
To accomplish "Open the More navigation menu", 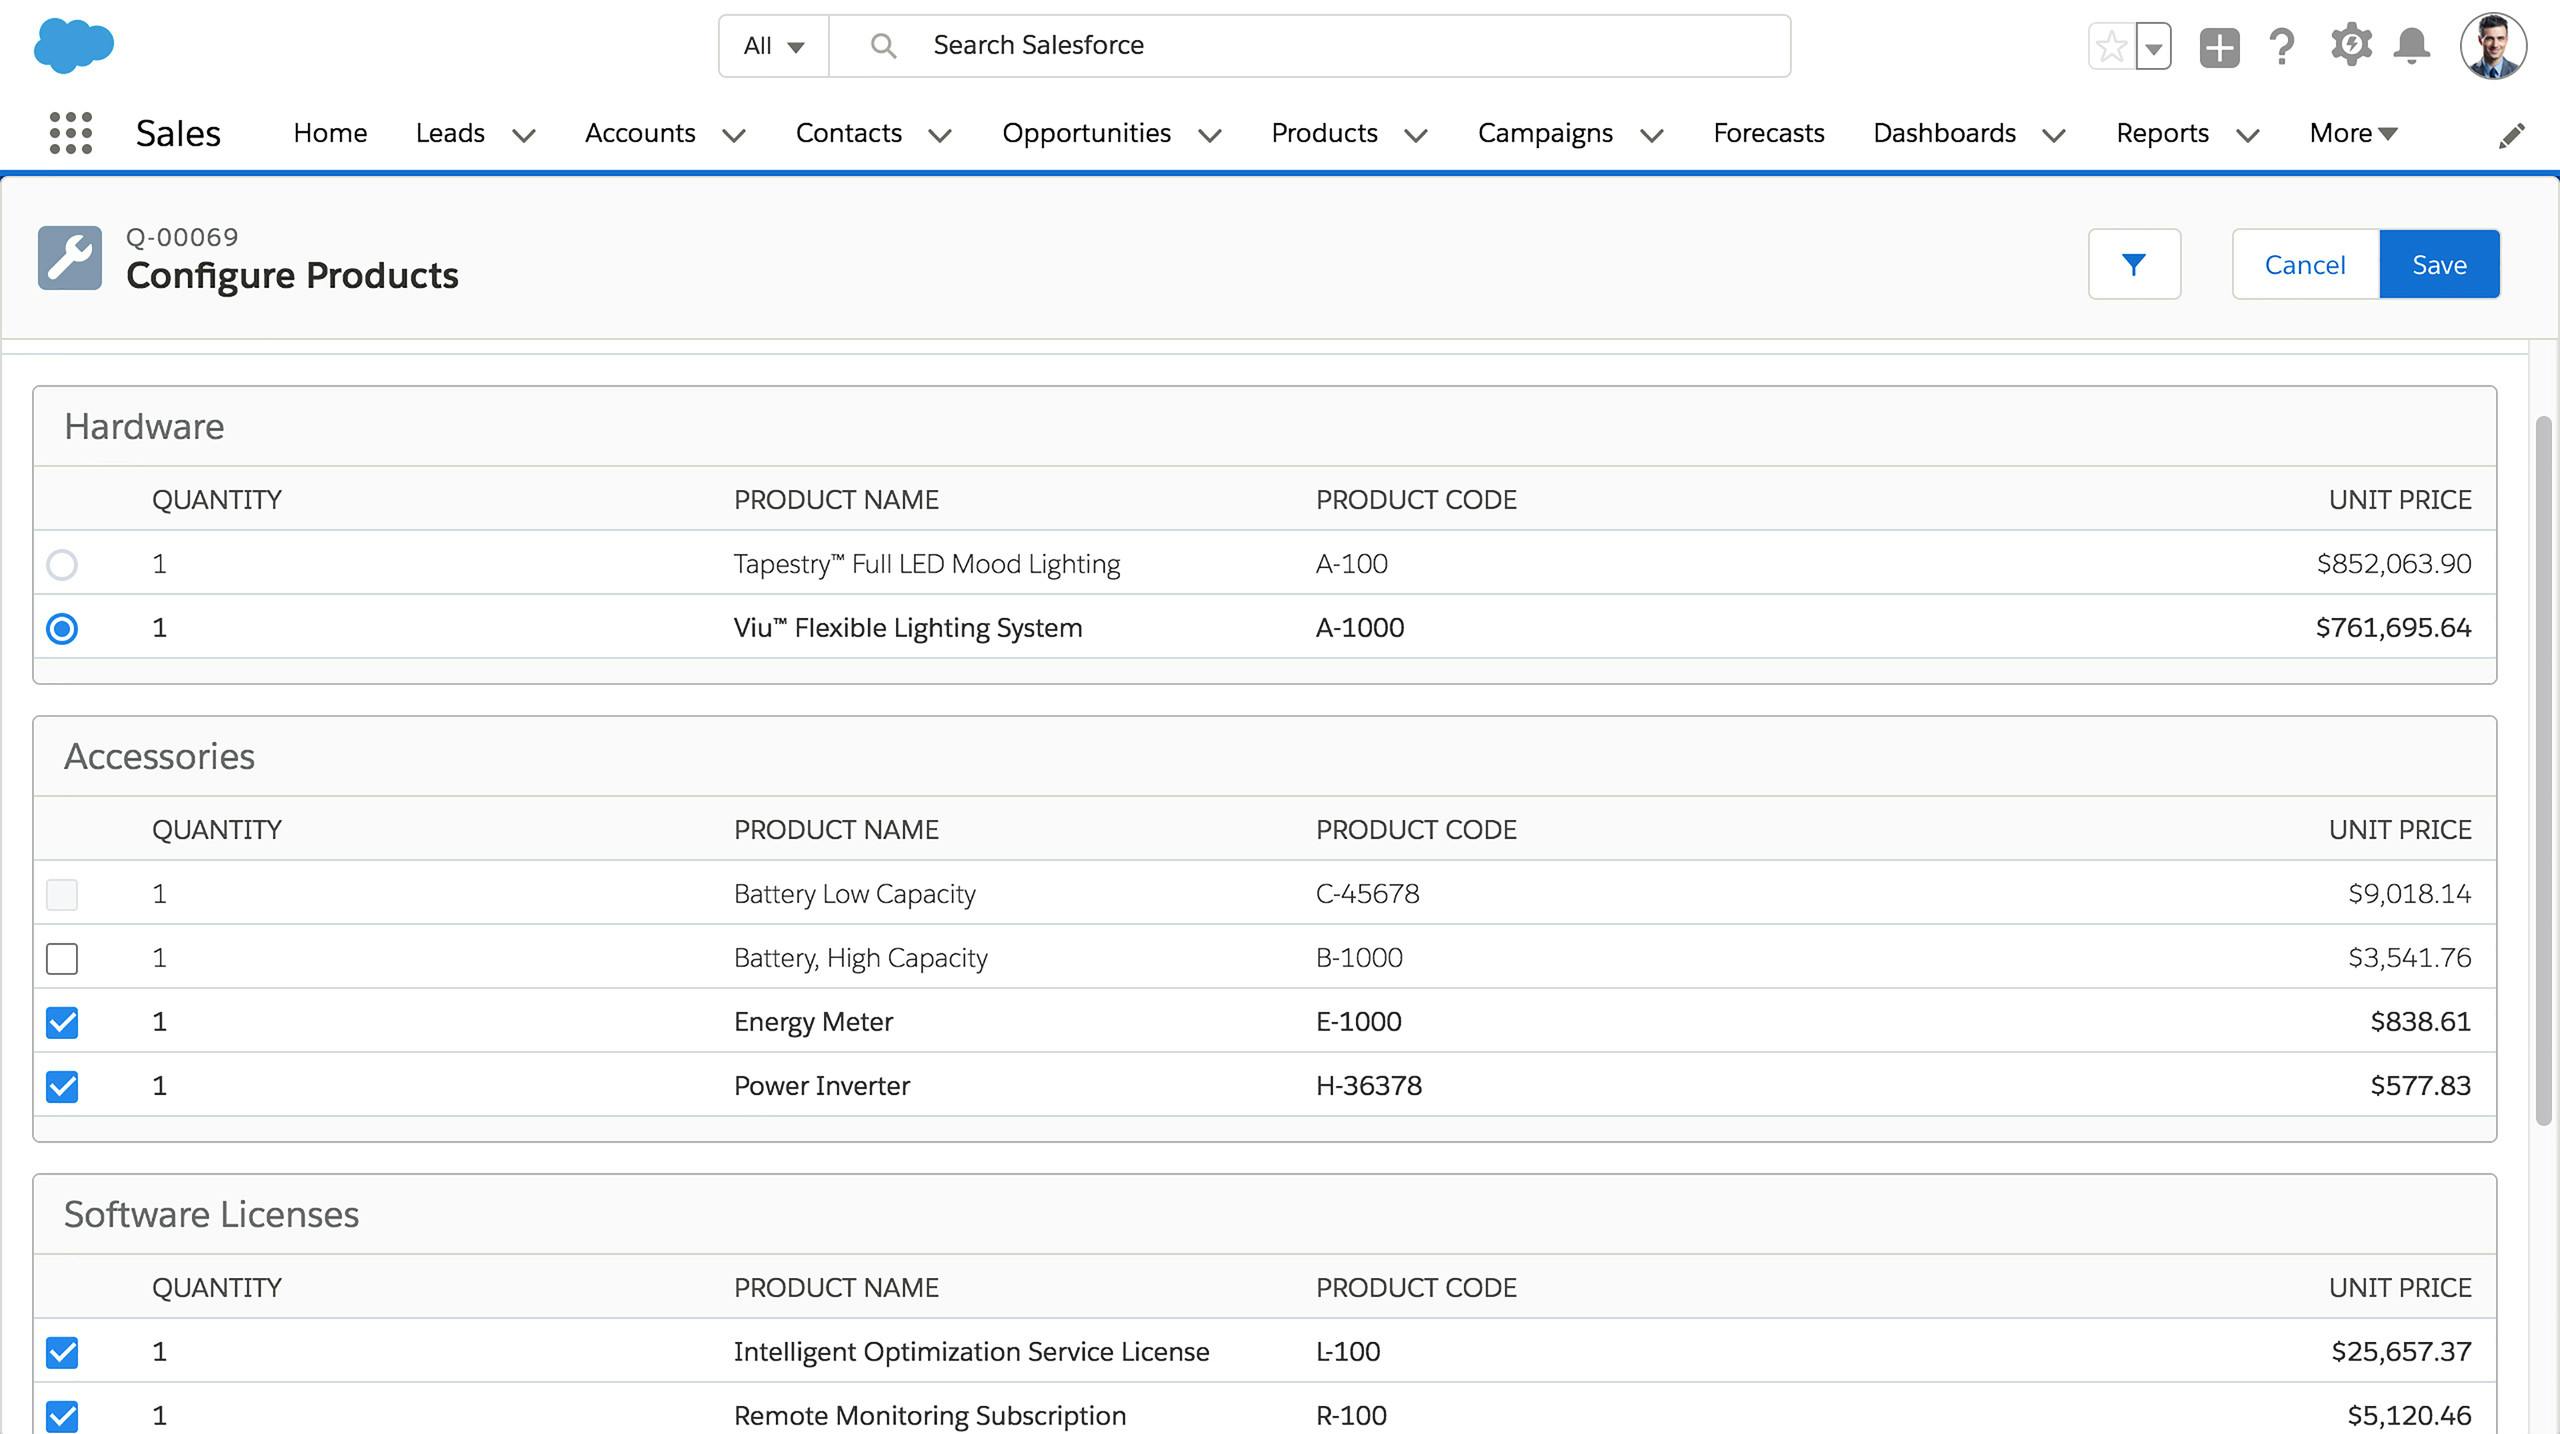I will [2353, 133].
